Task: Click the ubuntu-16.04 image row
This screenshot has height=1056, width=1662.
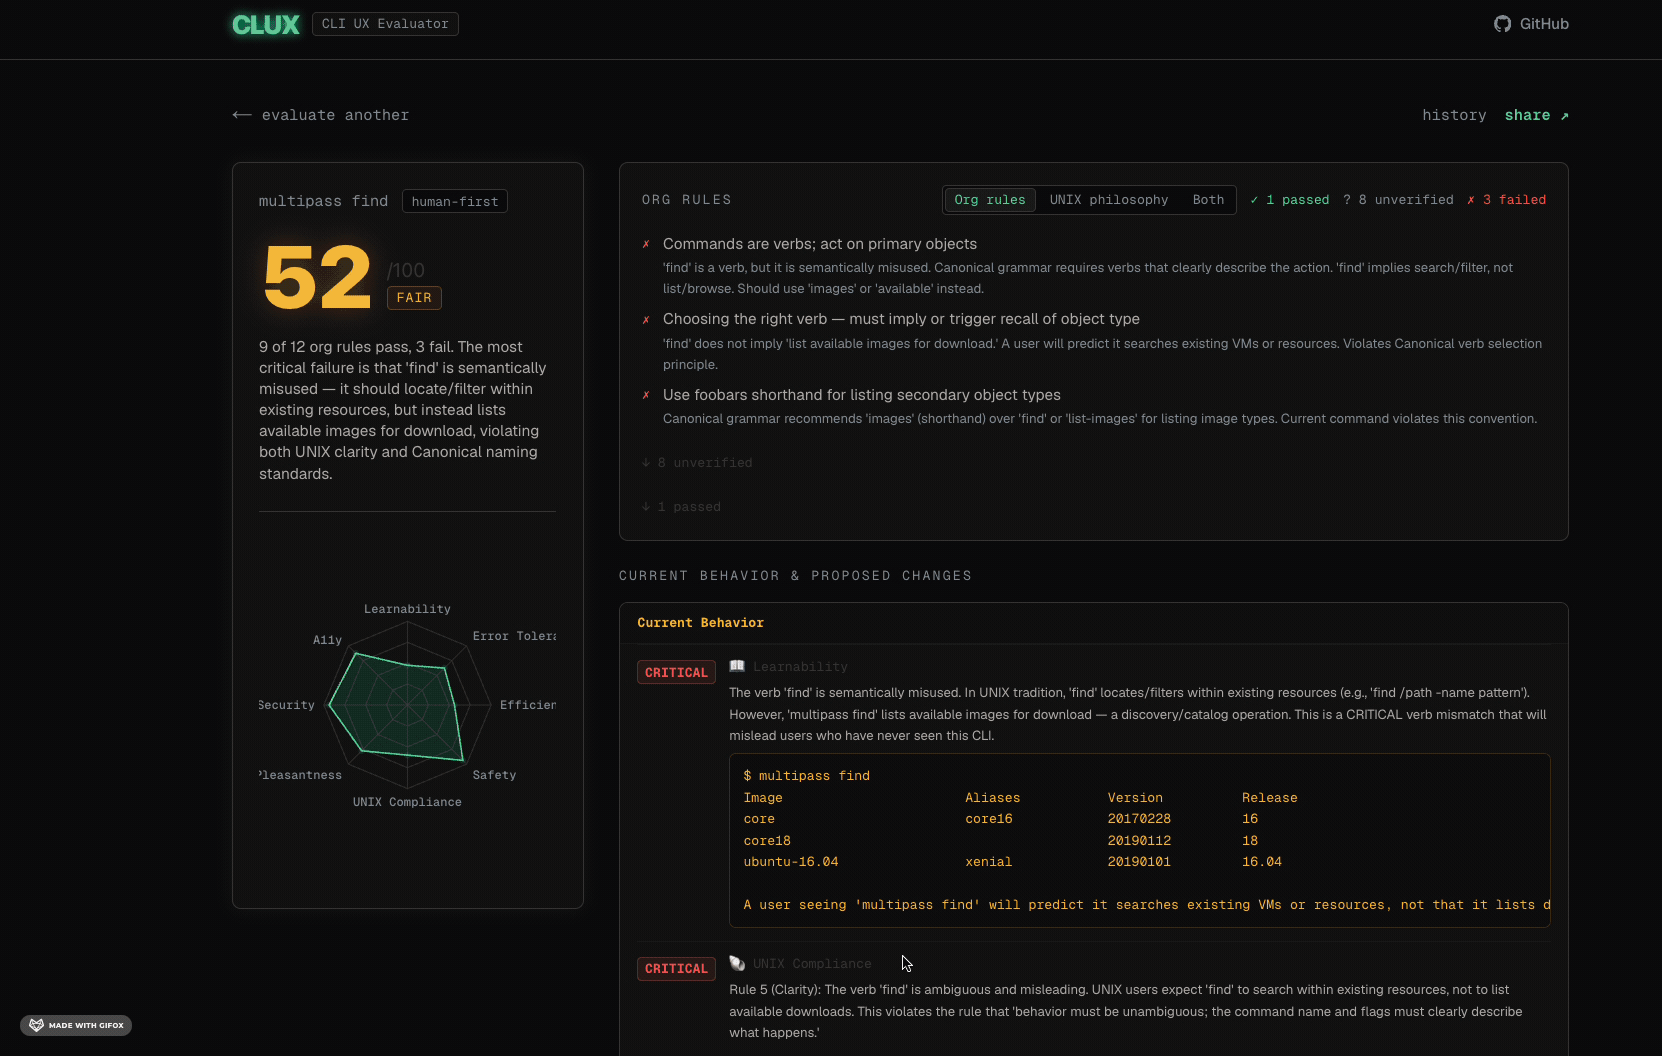Action: point(1013,862)
